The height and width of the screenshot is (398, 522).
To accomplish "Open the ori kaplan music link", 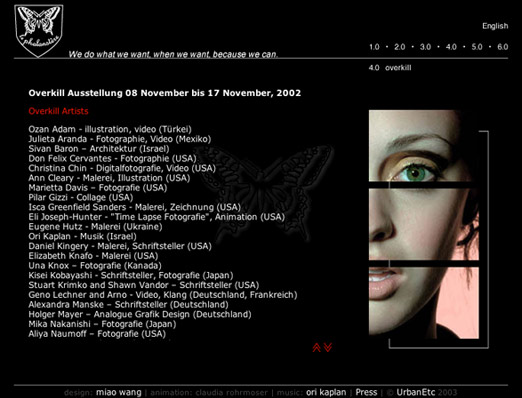I will click(326, 392).
